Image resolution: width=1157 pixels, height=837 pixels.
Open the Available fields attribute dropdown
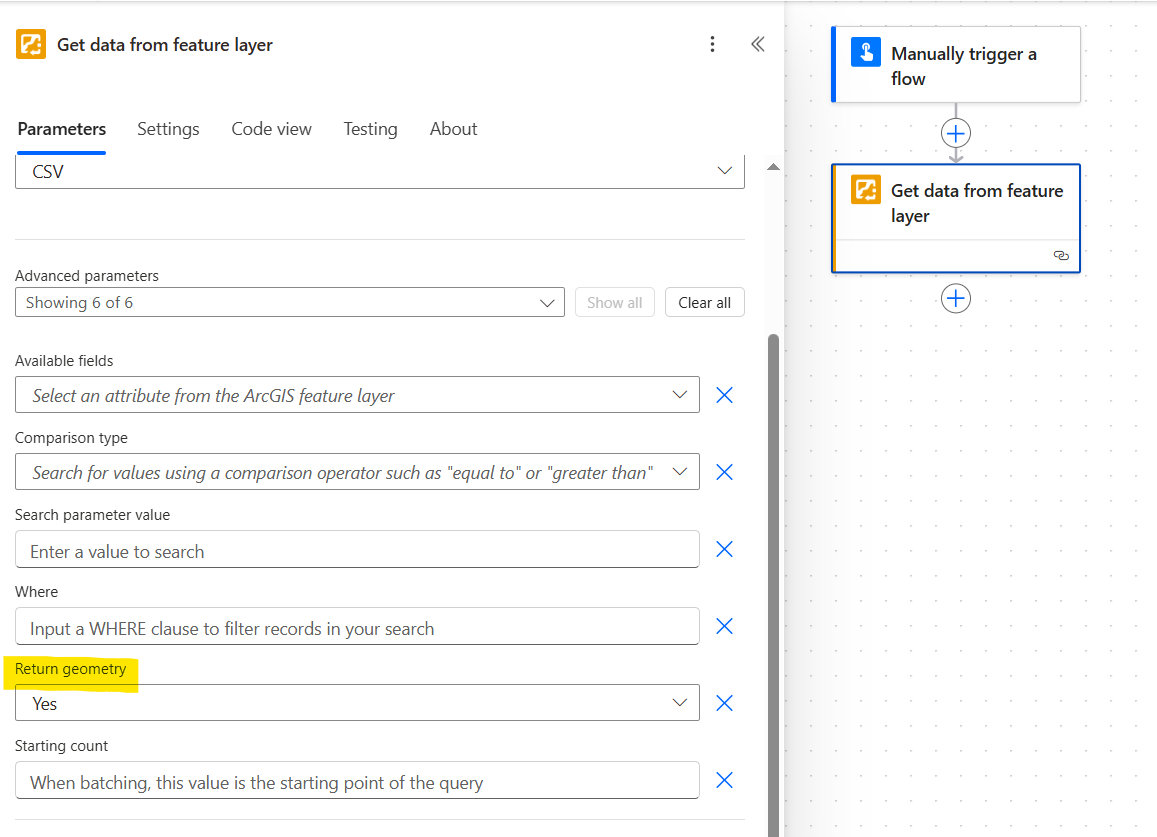pyautogui.click(x=679, y=394)
